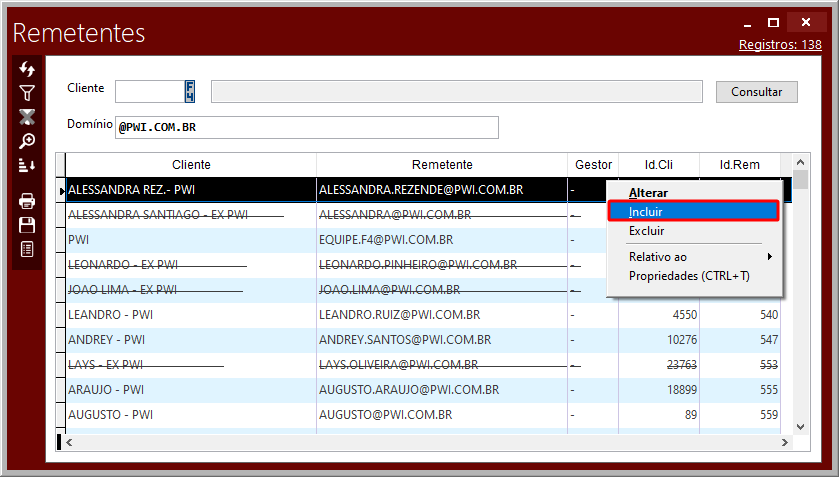839x477 pixels.
Task: Click the refresh arrows icon in sidebar
Action: coord(27,69)
